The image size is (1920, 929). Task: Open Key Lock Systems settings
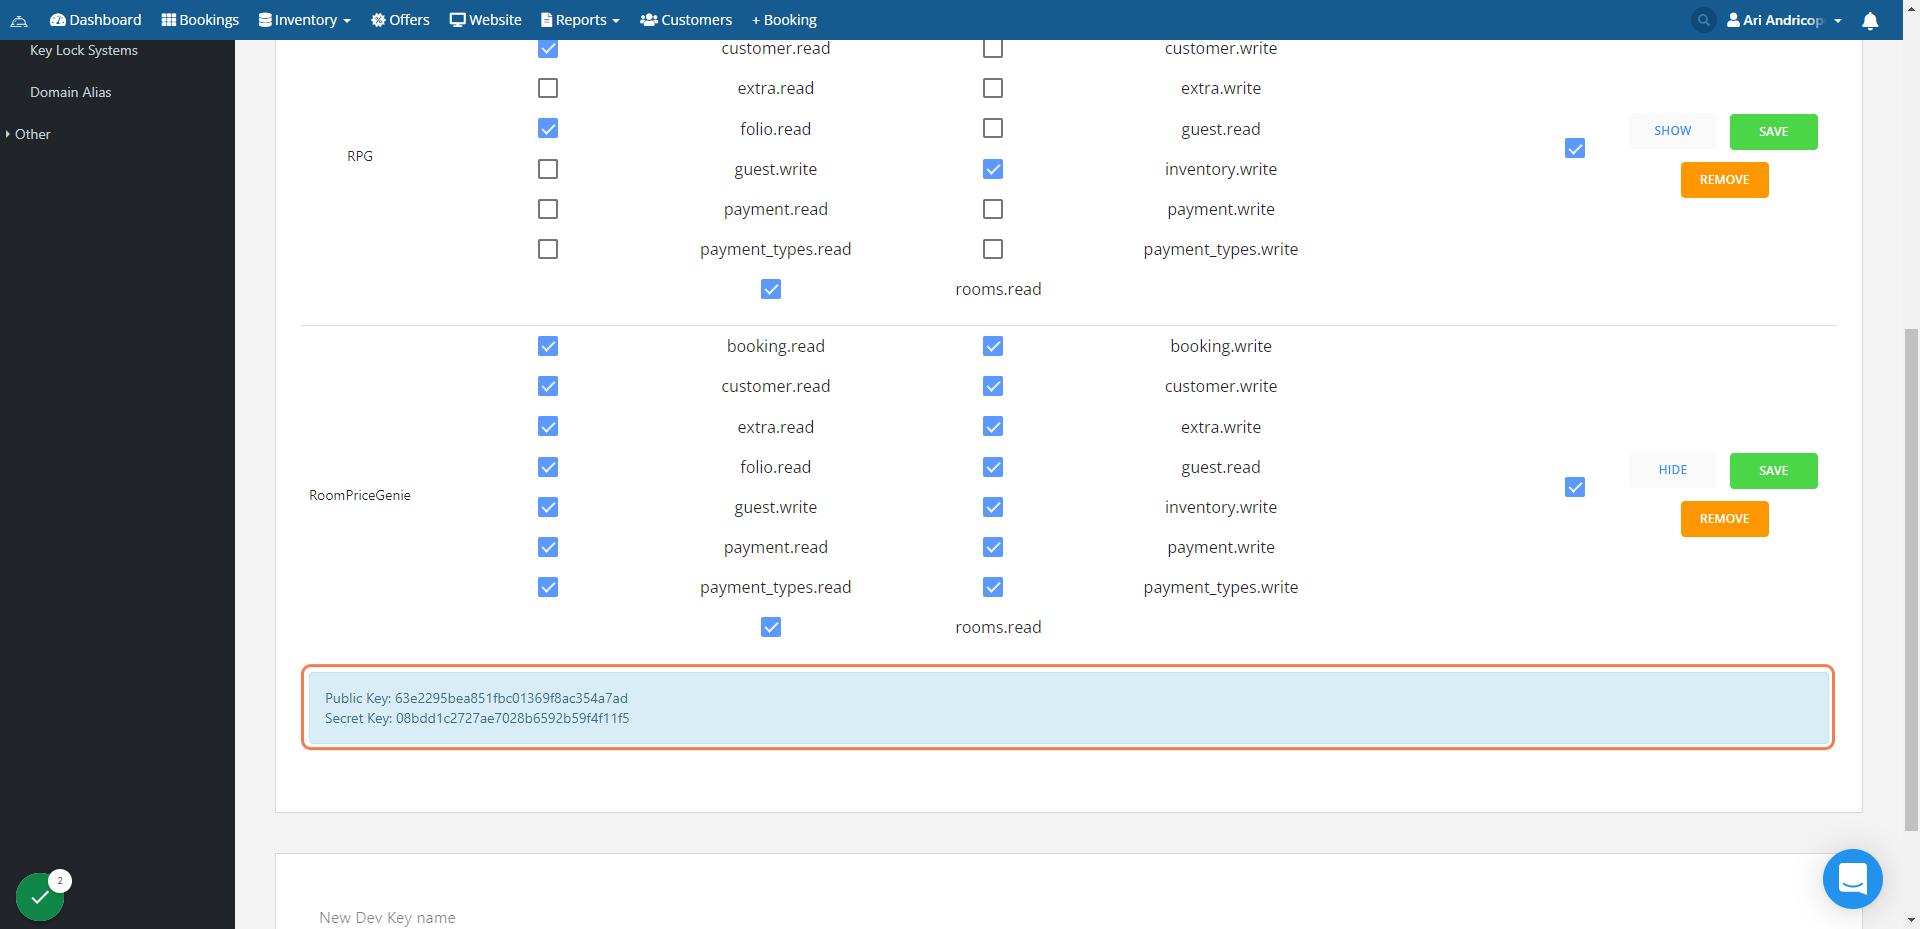84,50
